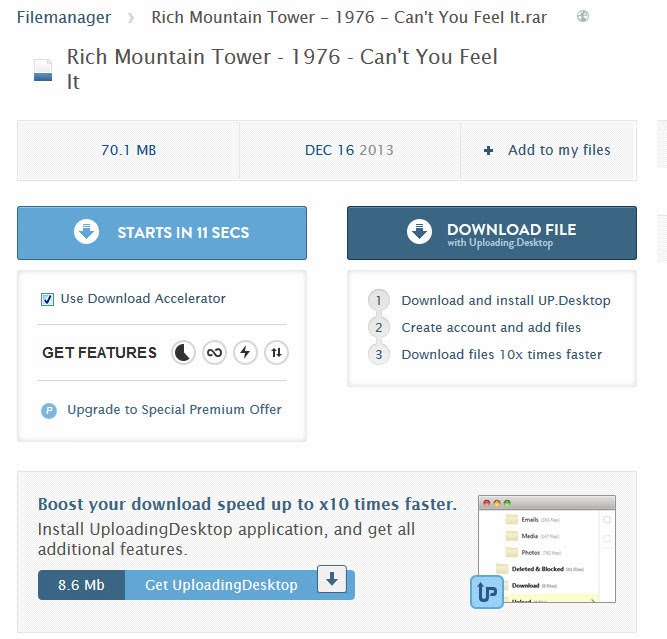Click the arrow icon on Download File button
667x639 pixels.
click(419, 232)
